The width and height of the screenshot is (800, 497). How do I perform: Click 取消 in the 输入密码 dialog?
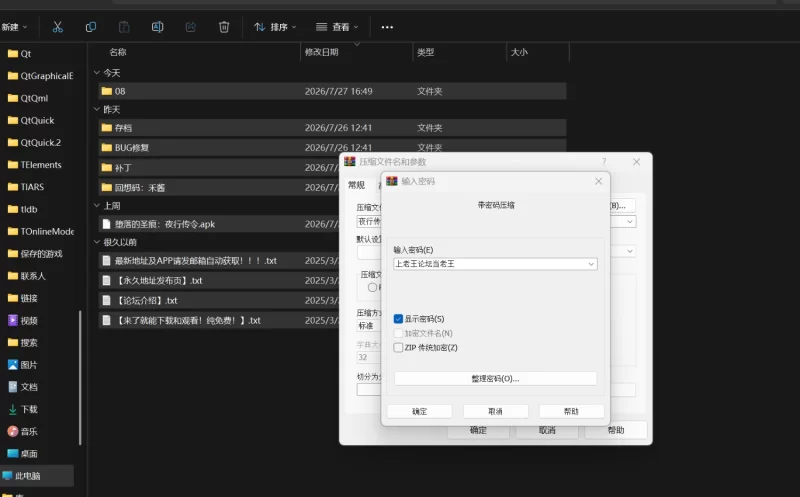coord(495,411)
